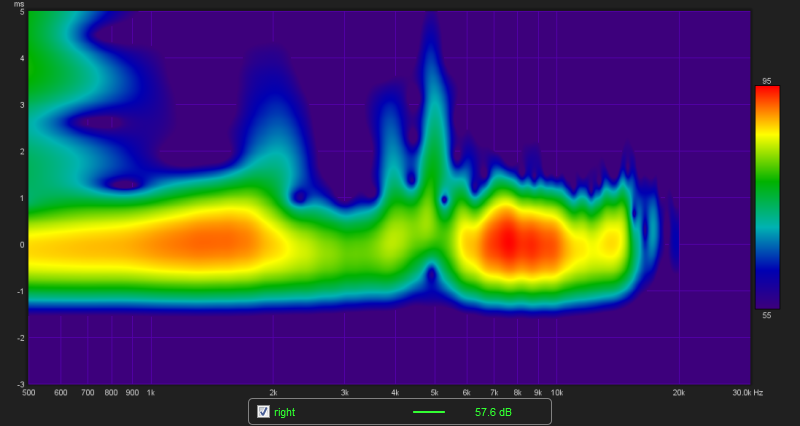The width and height of the screenshot is (800, 426).
Task: Click the ms unit label on time axis
Action: pyautogui.click(x=19, y=4)
